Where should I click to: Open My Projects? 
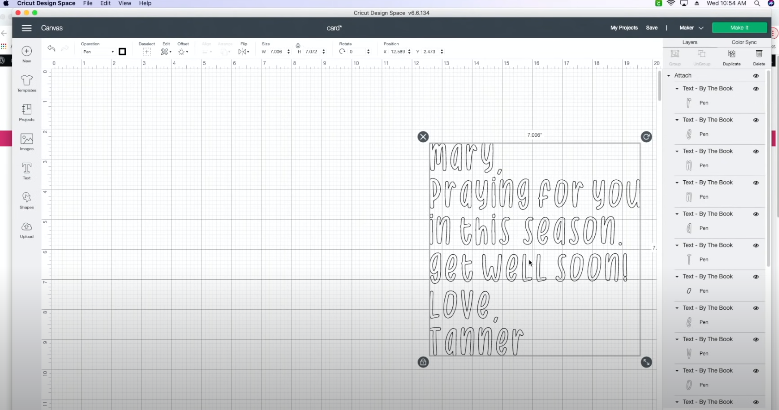625,28
